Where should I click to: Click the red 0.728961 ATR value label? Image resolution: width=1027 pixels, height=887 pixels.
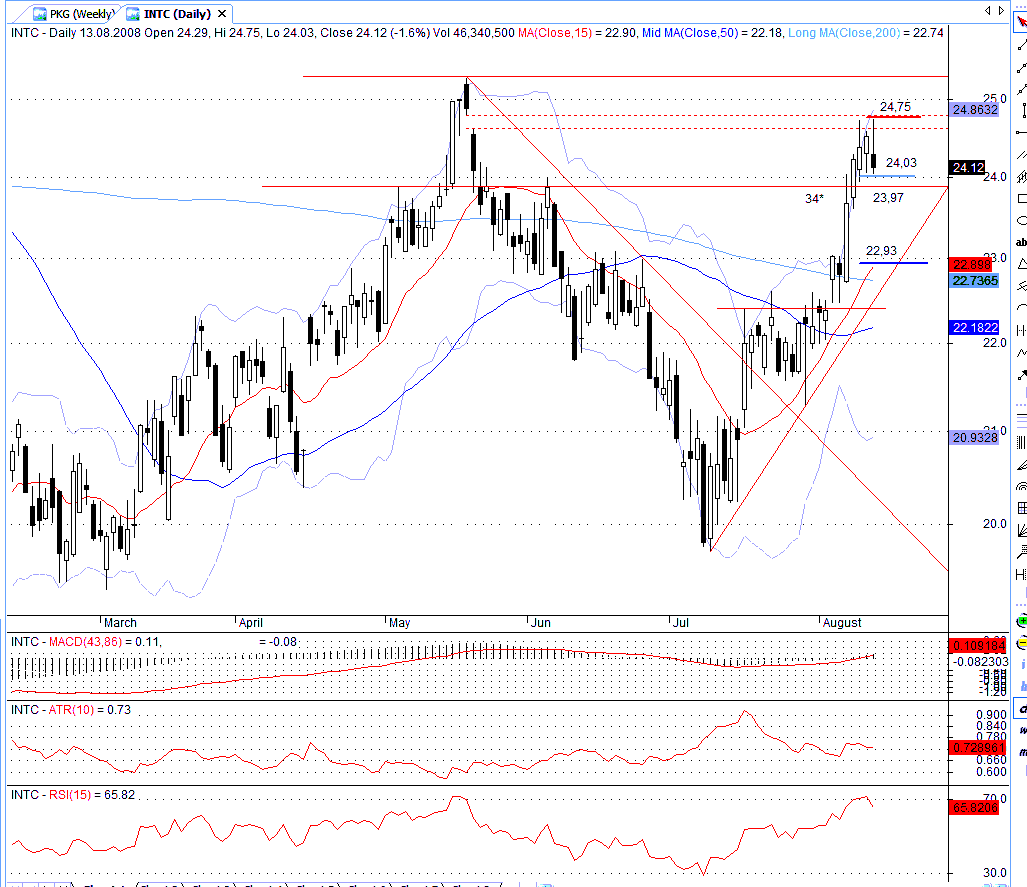(977, 747)
